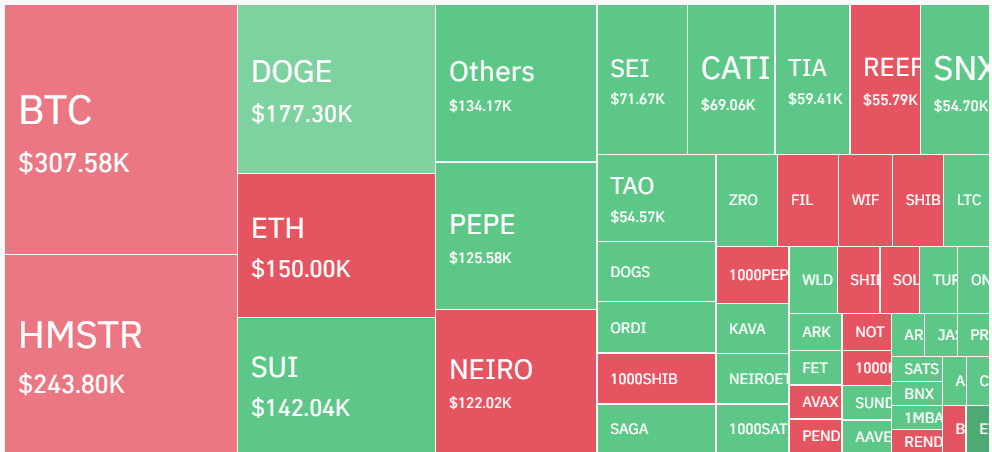
Task: Click the BTC $307.58K tile
Action: pyautogui.click(x=120, y=130)
